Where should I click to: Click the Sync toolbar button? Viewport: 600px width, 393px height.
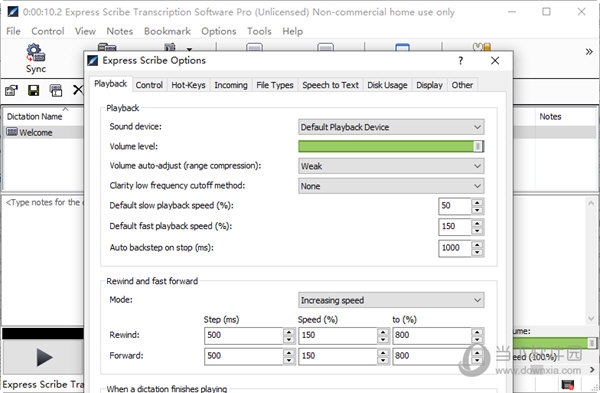point(36,58)
